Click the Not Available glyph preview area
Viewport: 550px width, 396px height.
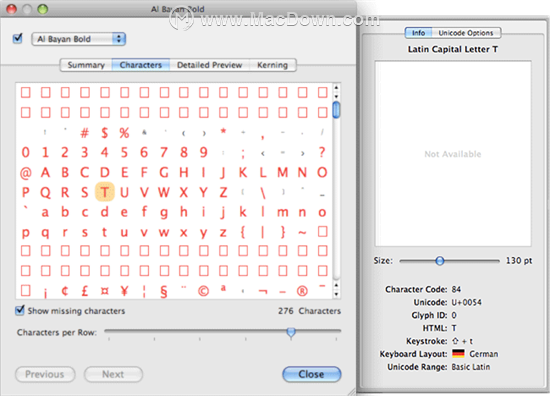pos(453,154)
